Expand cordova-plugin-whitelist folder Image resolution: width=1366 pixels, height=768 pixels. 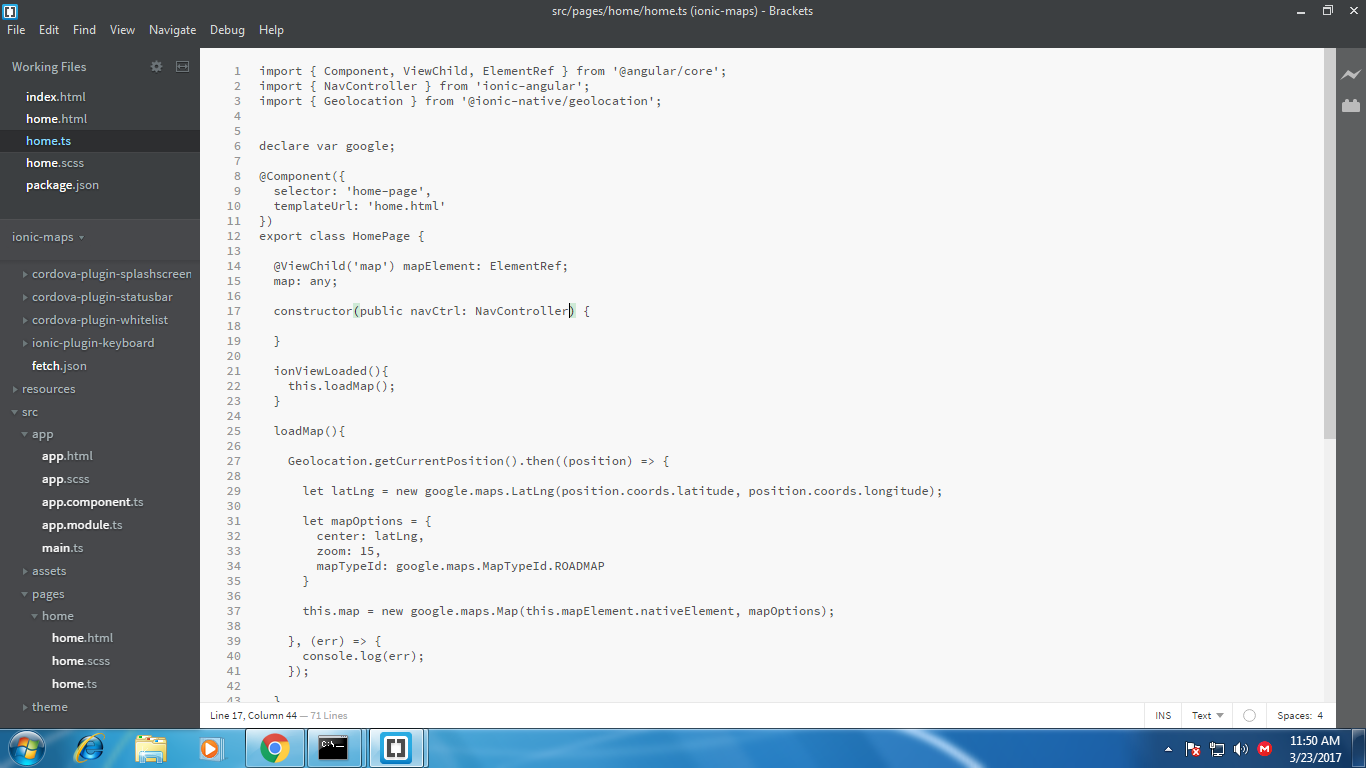click(x=96, y=320)
